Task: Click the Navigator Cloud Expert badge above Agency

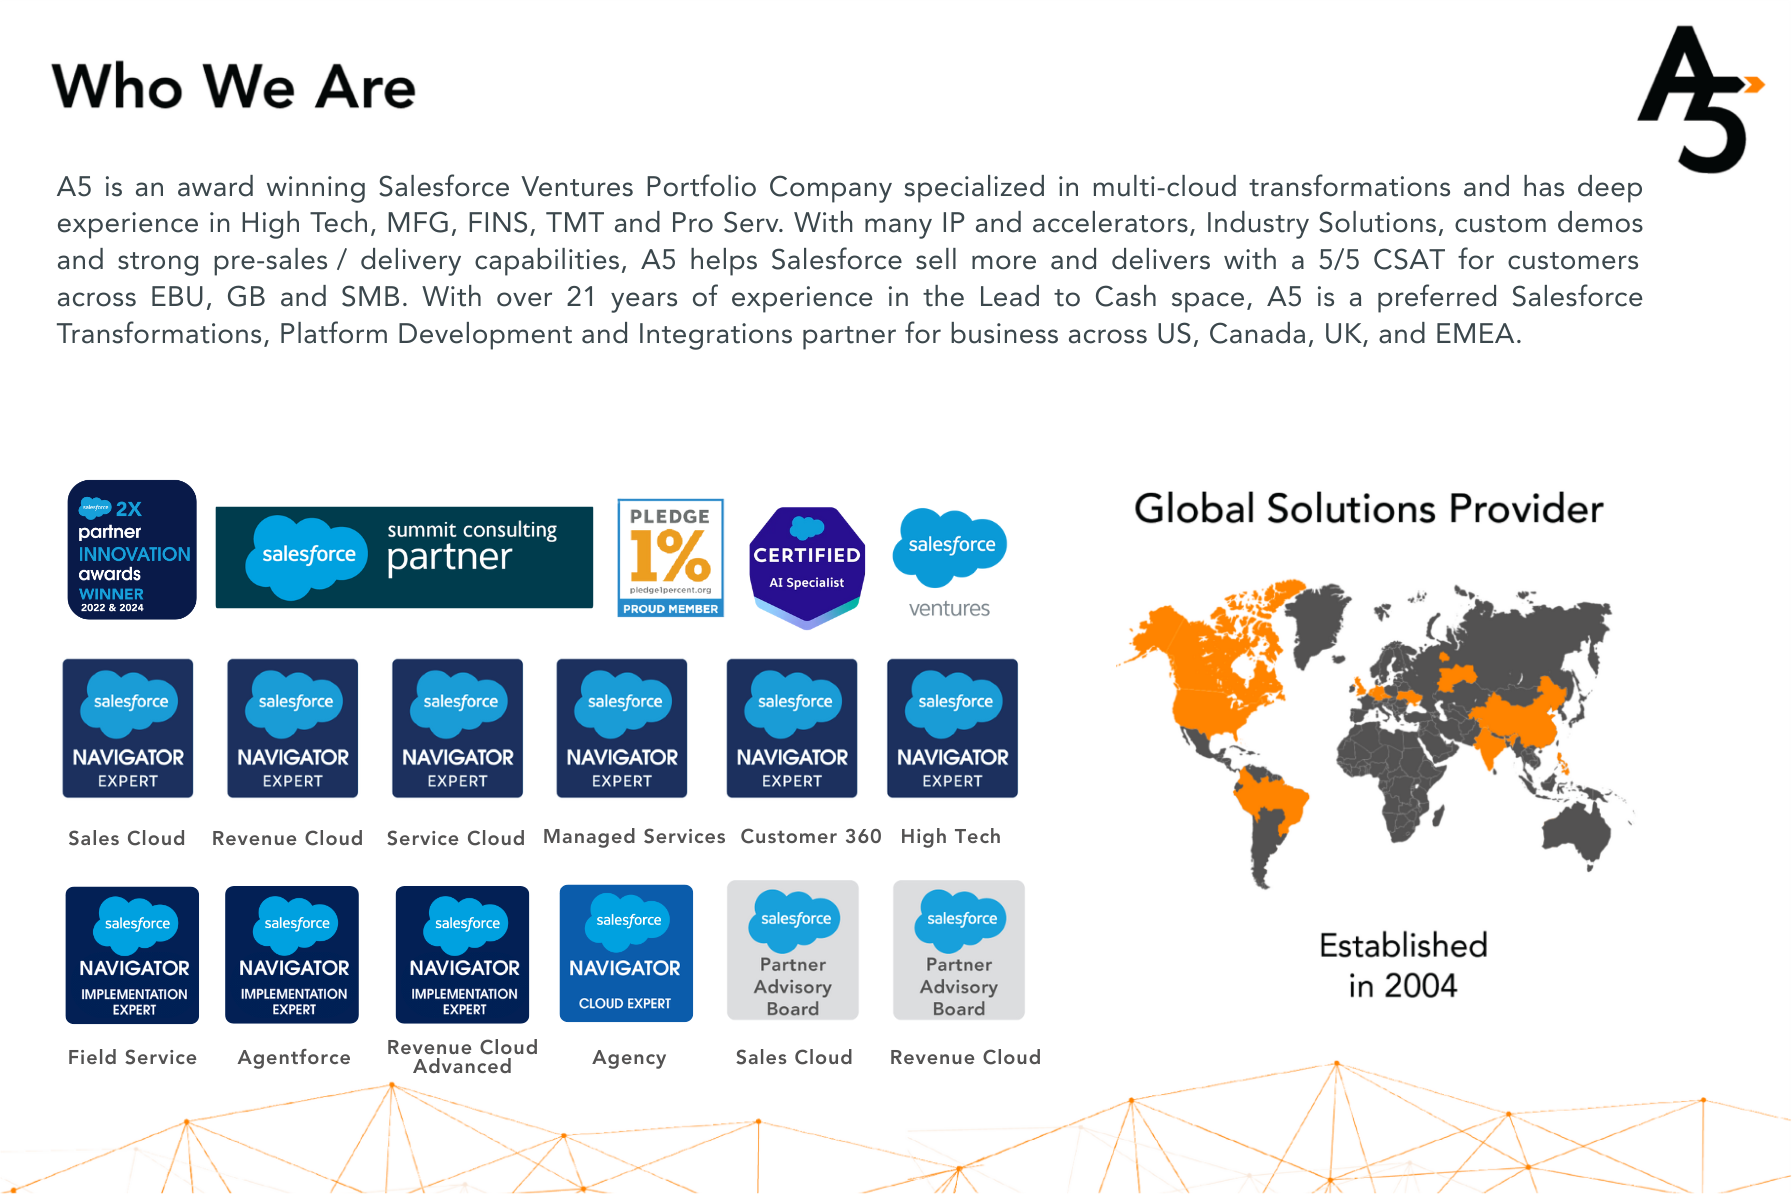Action: [x=626, y=953]
